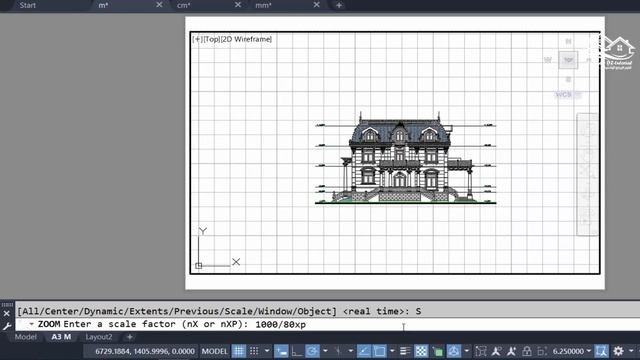Image resolution: width=640 pixels, height=360 pixels.
Task: Open command line customize wrench icon
Action: (7, 326)
